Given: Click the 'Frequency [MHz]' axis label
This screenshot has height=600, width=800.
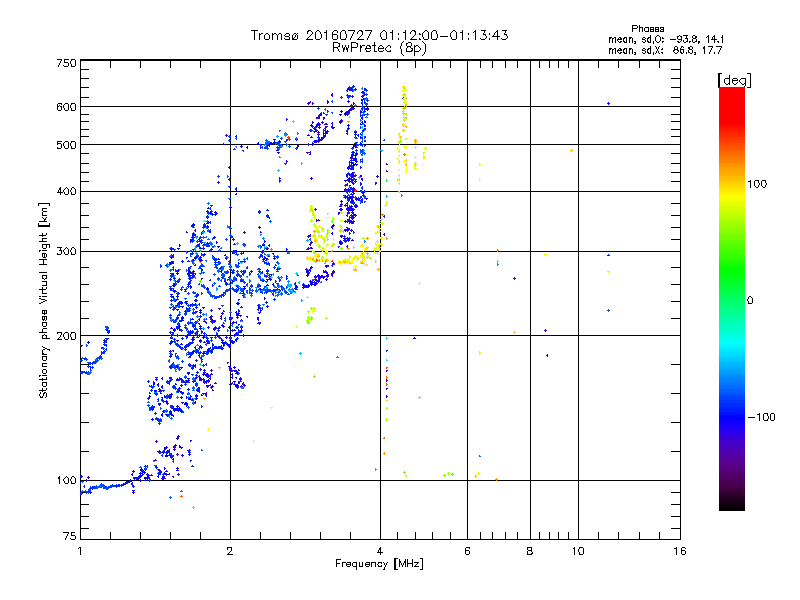Looking at the screenshot, I should [x=379, y=564].
